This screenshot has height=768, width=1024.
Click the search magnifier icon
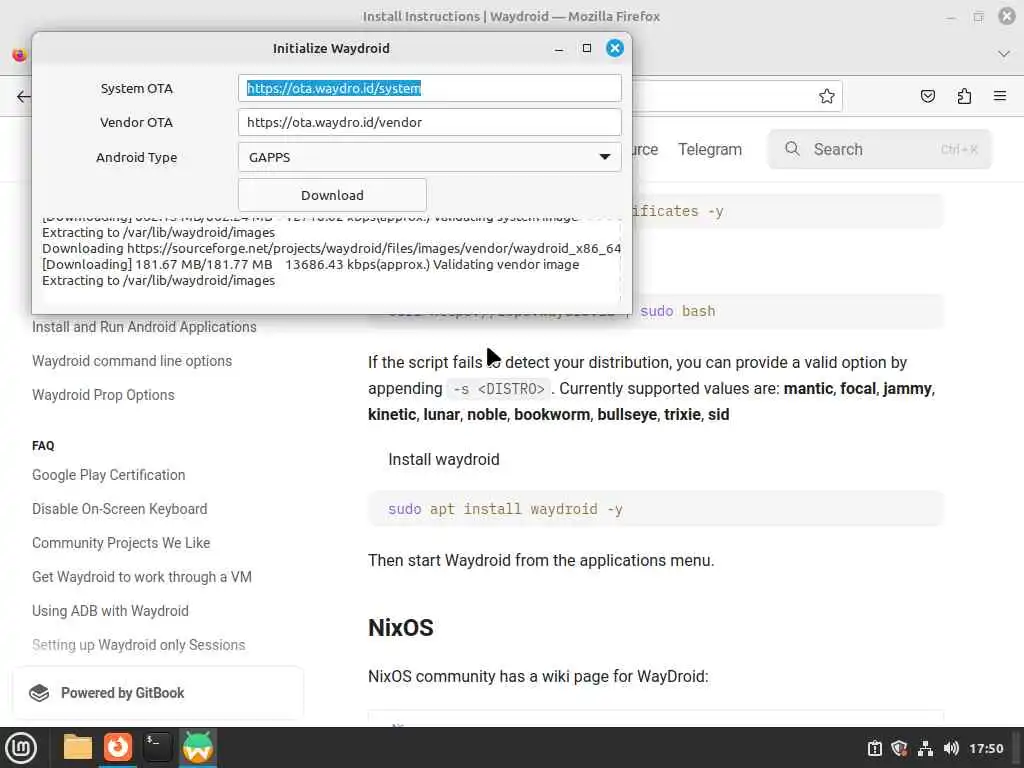click(x=792, y=149)
